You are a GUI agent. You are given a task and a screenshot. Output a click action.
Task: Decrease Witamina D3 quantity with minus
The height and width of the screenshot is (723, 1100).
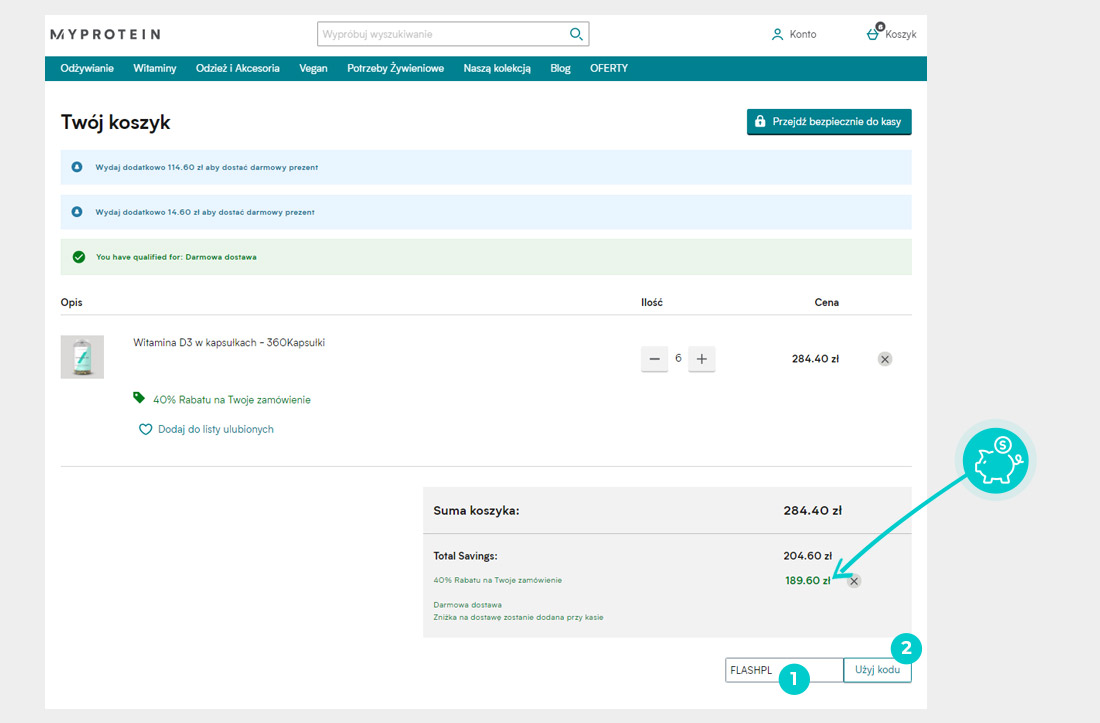pos(654,359)
